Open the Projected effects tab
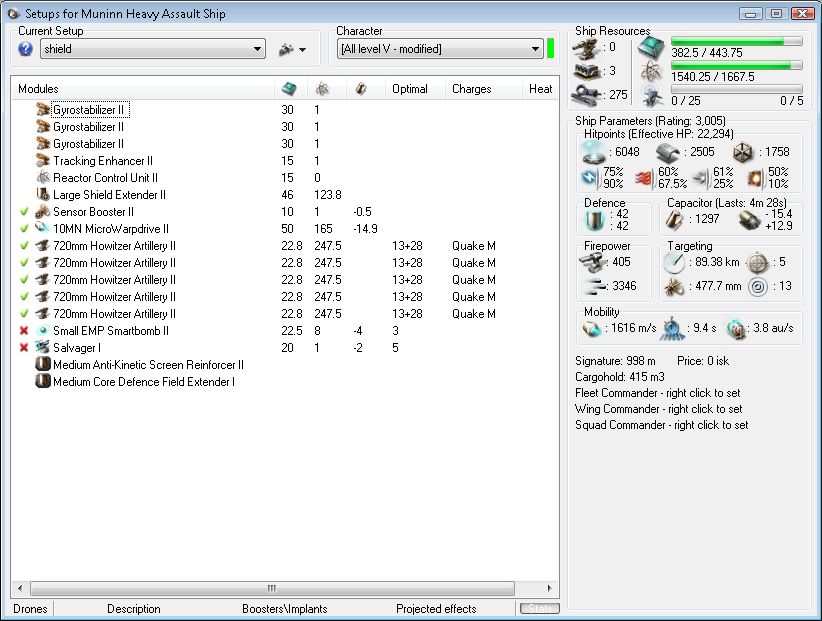The image size is (822, 621). [x=436, y=608]
